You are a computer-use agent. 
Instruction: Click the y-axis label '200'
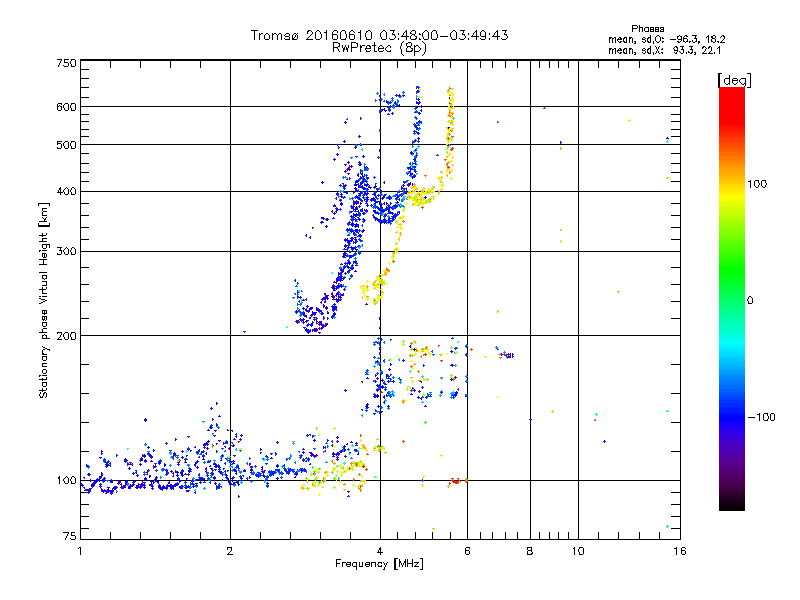coord(66,336)
